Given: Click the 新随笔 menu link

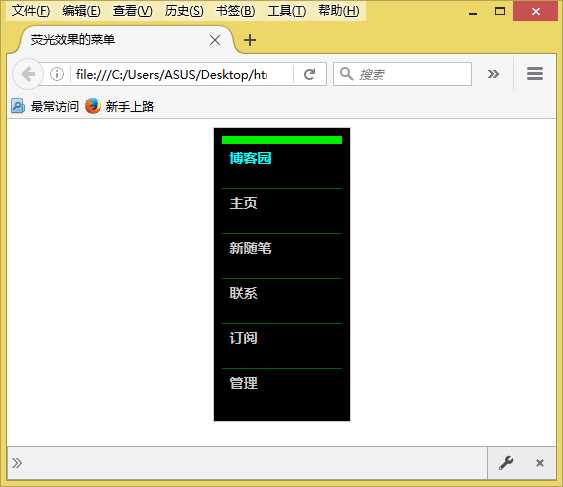Looking at the screenshot, I should click(250, 248).
